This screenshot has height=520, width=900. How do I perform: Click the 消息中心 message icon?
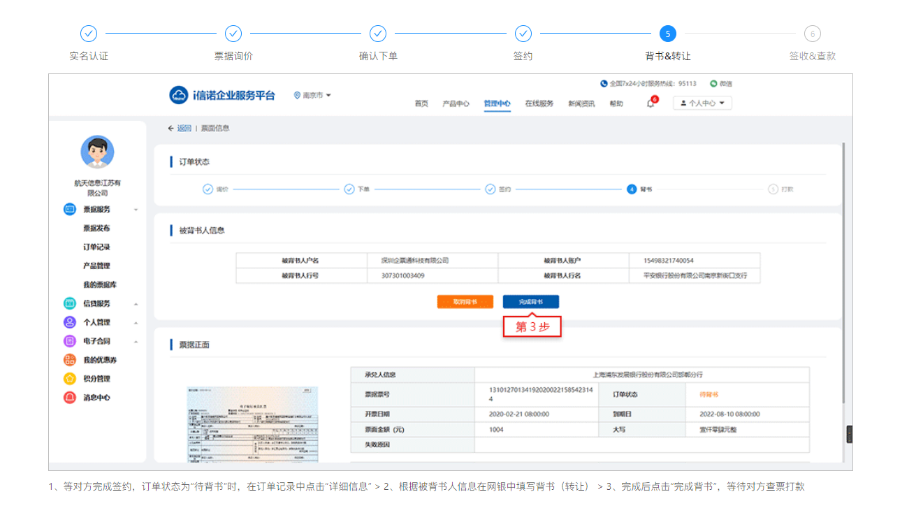point(70,398)
